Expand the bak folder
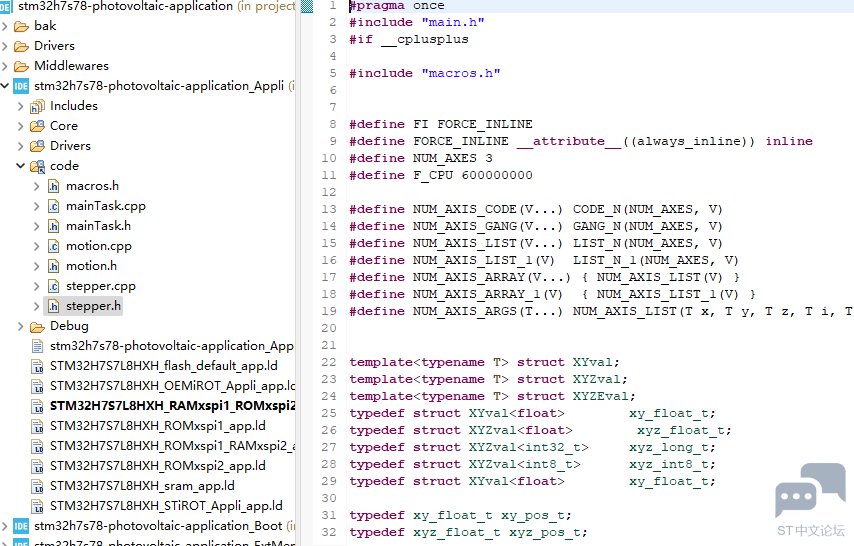The height and width of the screenshot is (546, 854). tap(5, 26)
